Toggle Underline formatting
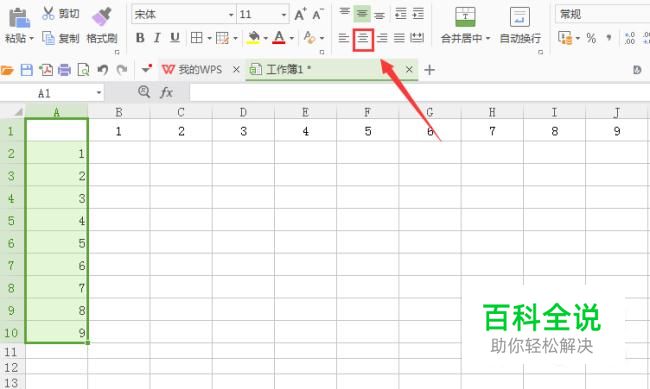Screen dimensions: 650x389 175,38
